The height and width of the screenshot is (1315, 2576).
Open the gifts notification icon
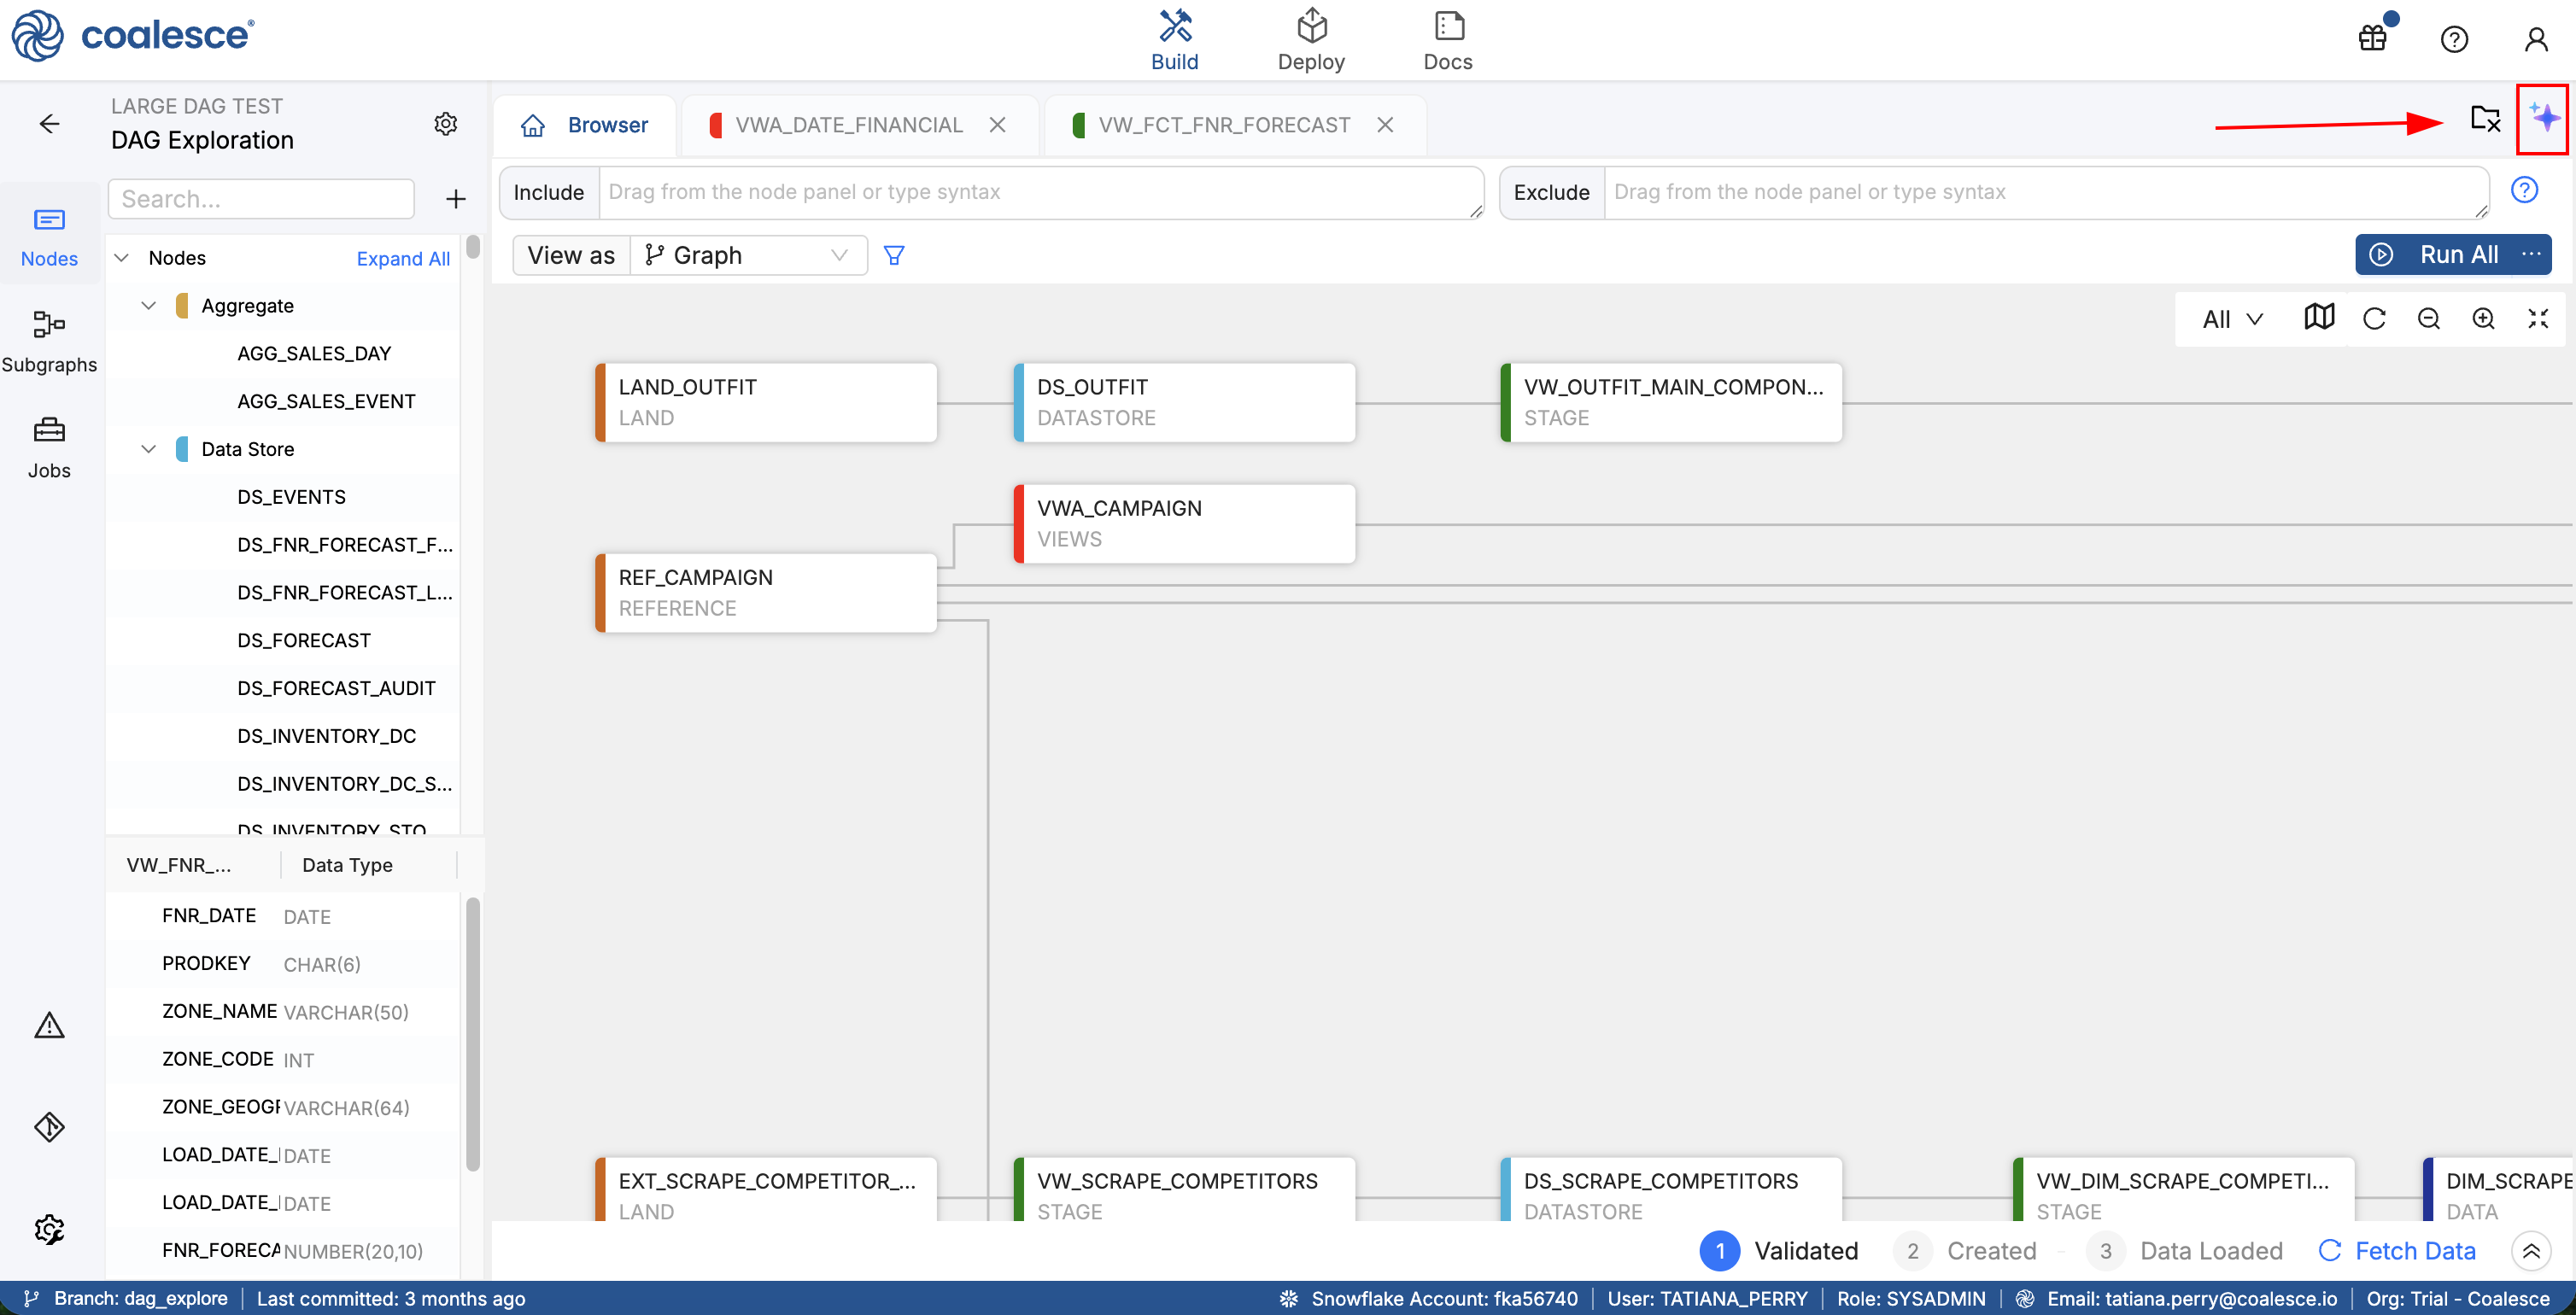point(2372,38)
